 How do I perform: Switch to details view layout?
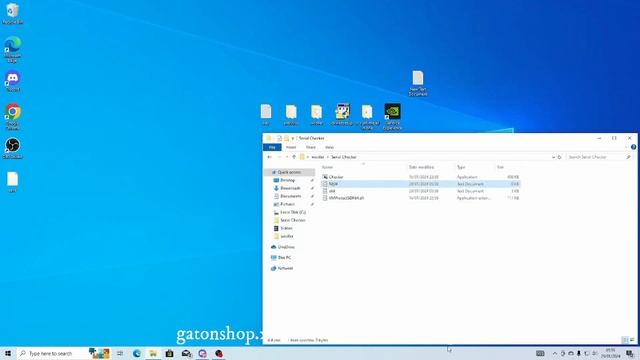(x=625, y=340)
